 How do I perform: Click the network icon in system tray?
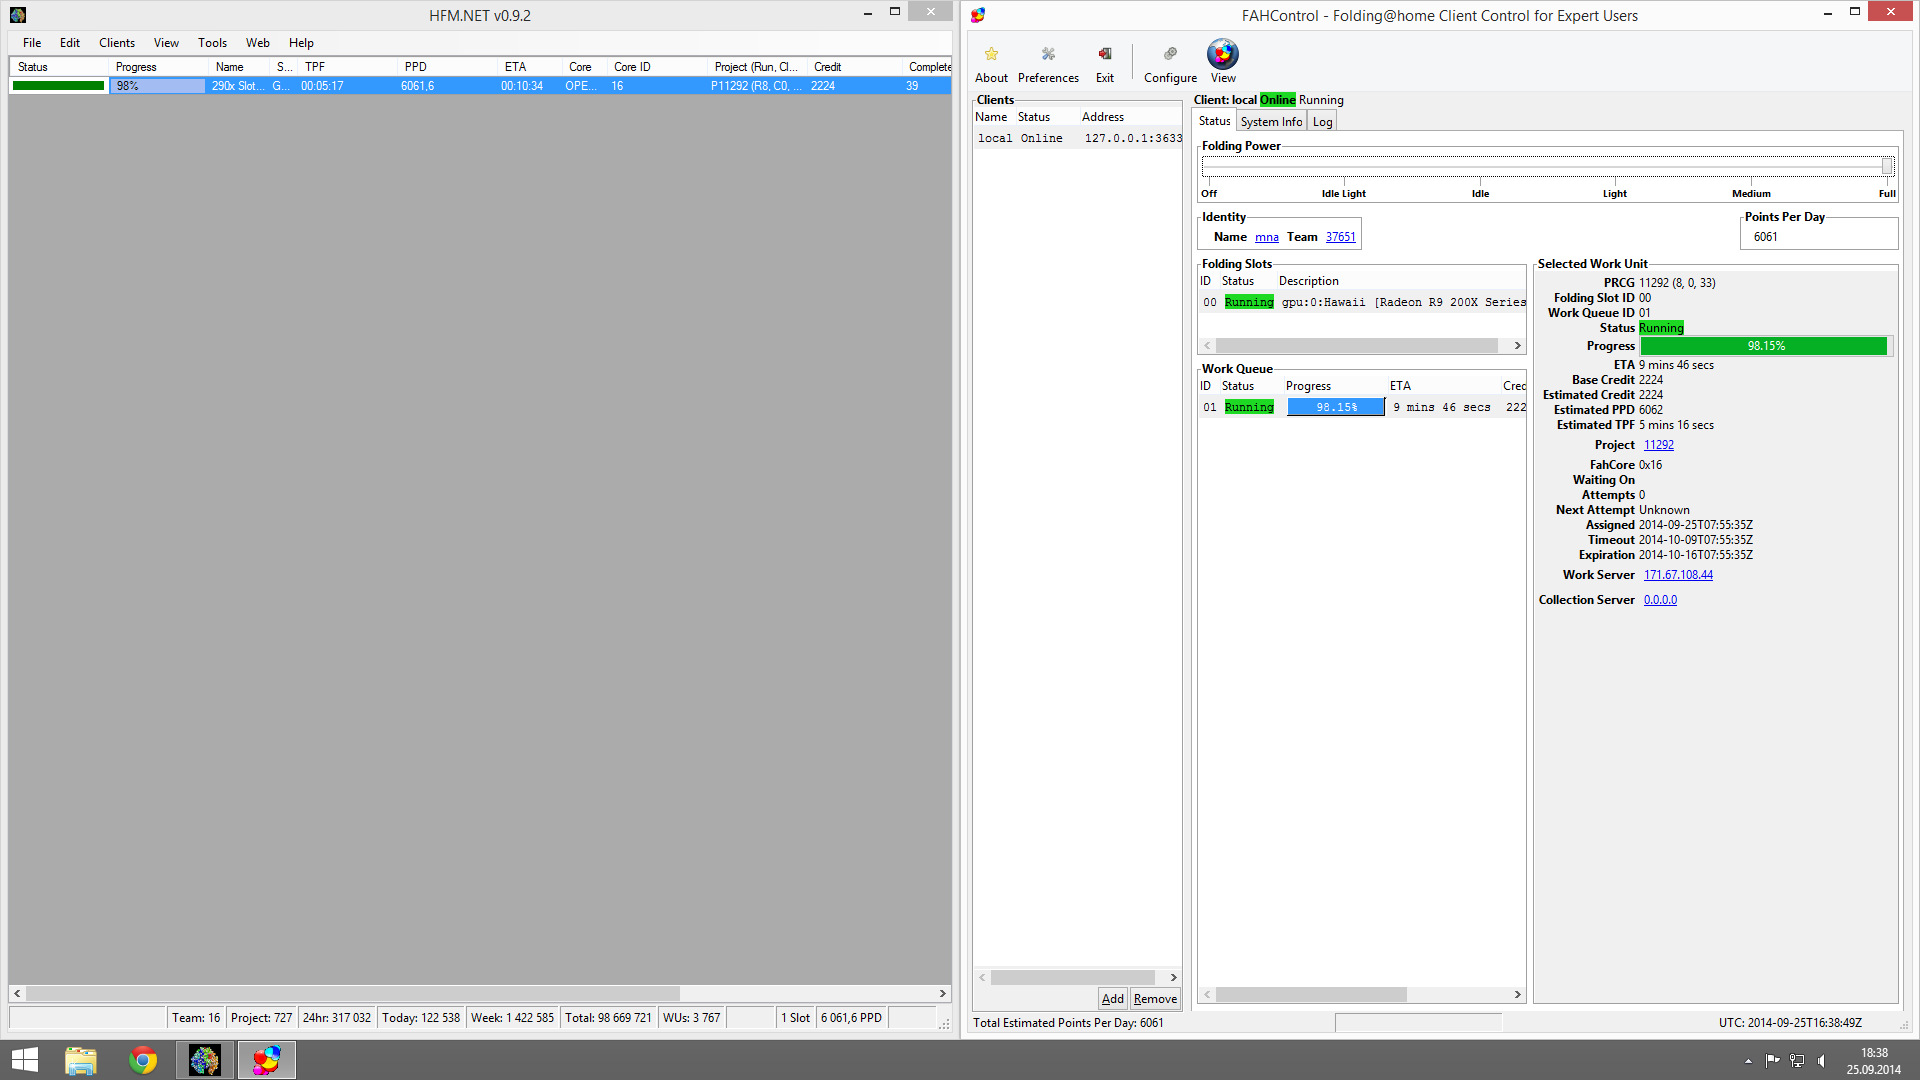coord(1797,1061)
